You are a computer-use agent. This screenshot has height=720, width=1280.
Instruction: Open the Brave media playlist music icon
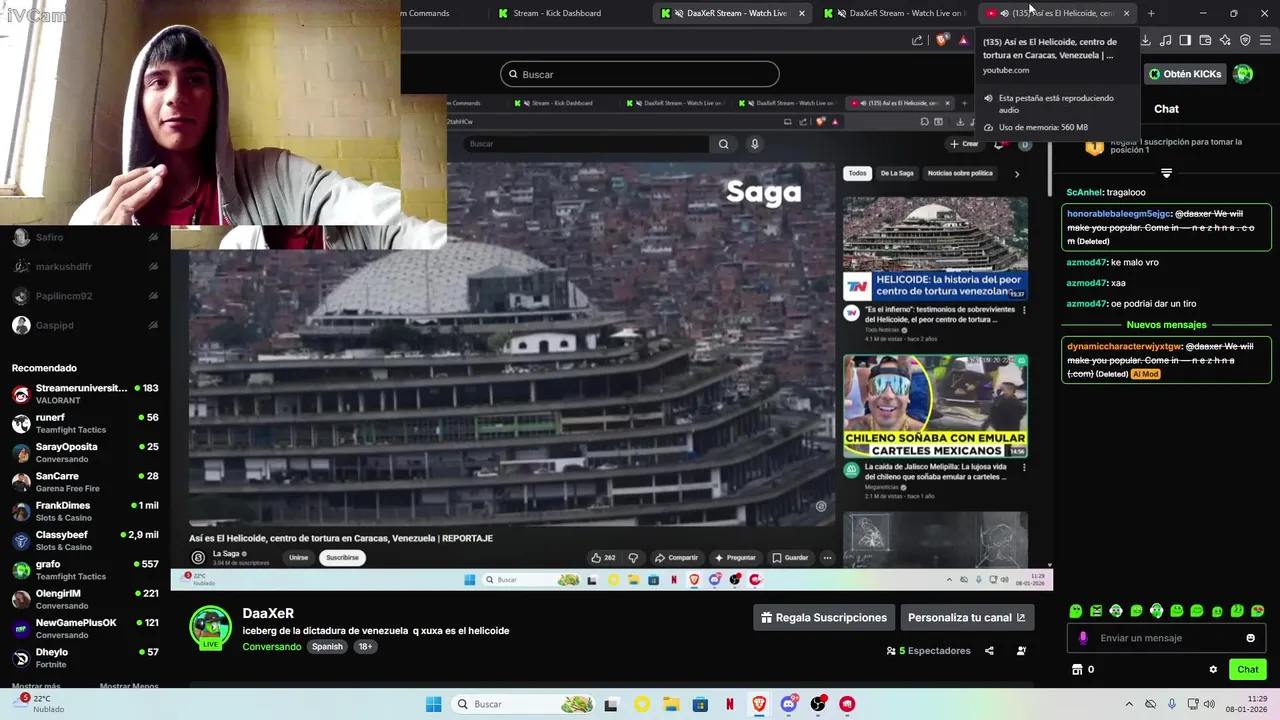click(1166, 40)
